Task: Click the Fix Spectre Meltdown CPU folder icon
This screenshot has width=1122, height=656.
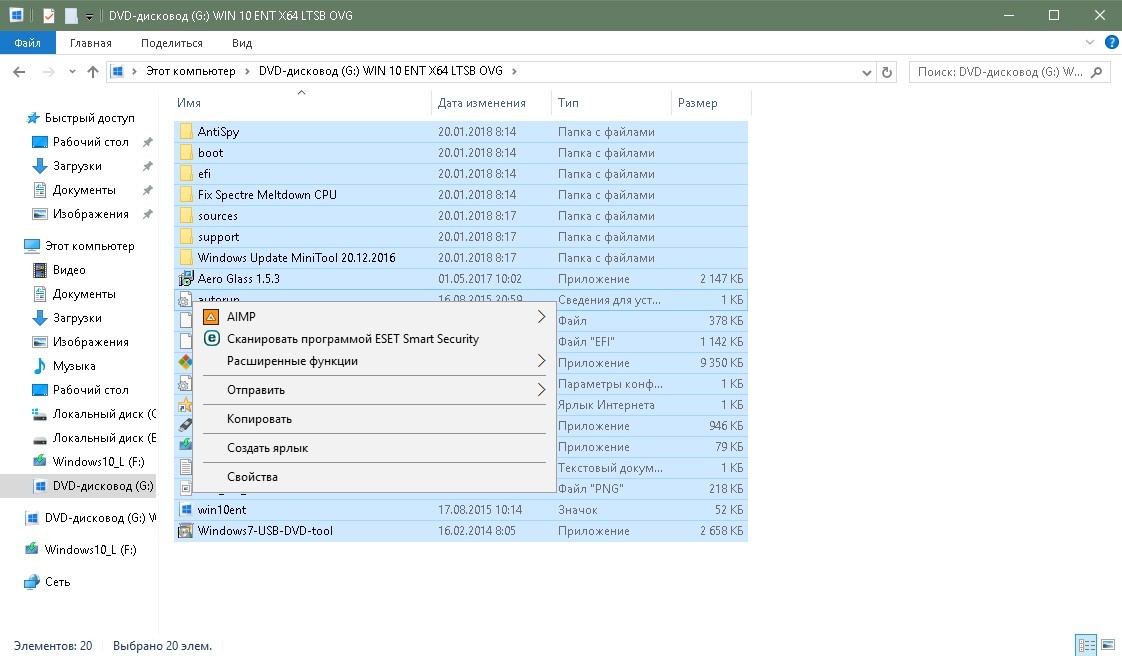Action: 186,195
